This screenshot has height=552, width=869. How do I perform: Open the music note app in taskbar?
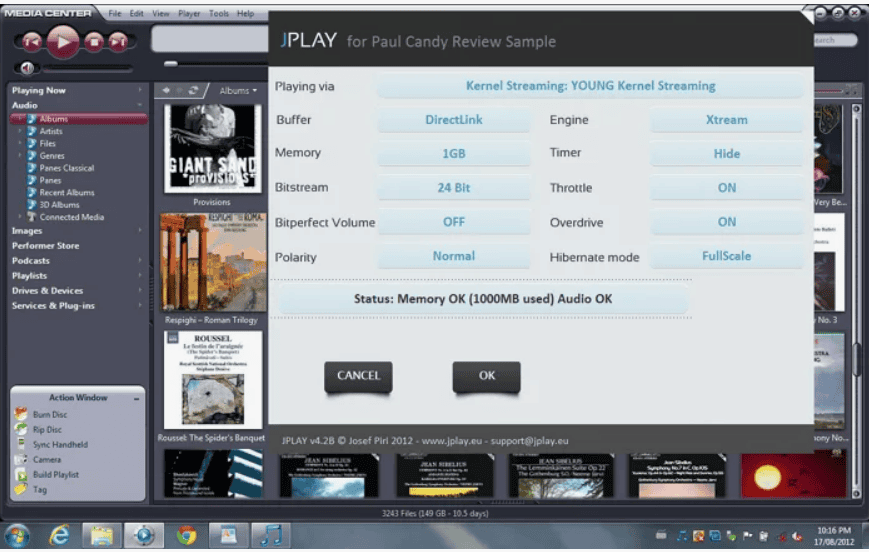point(270,536)
